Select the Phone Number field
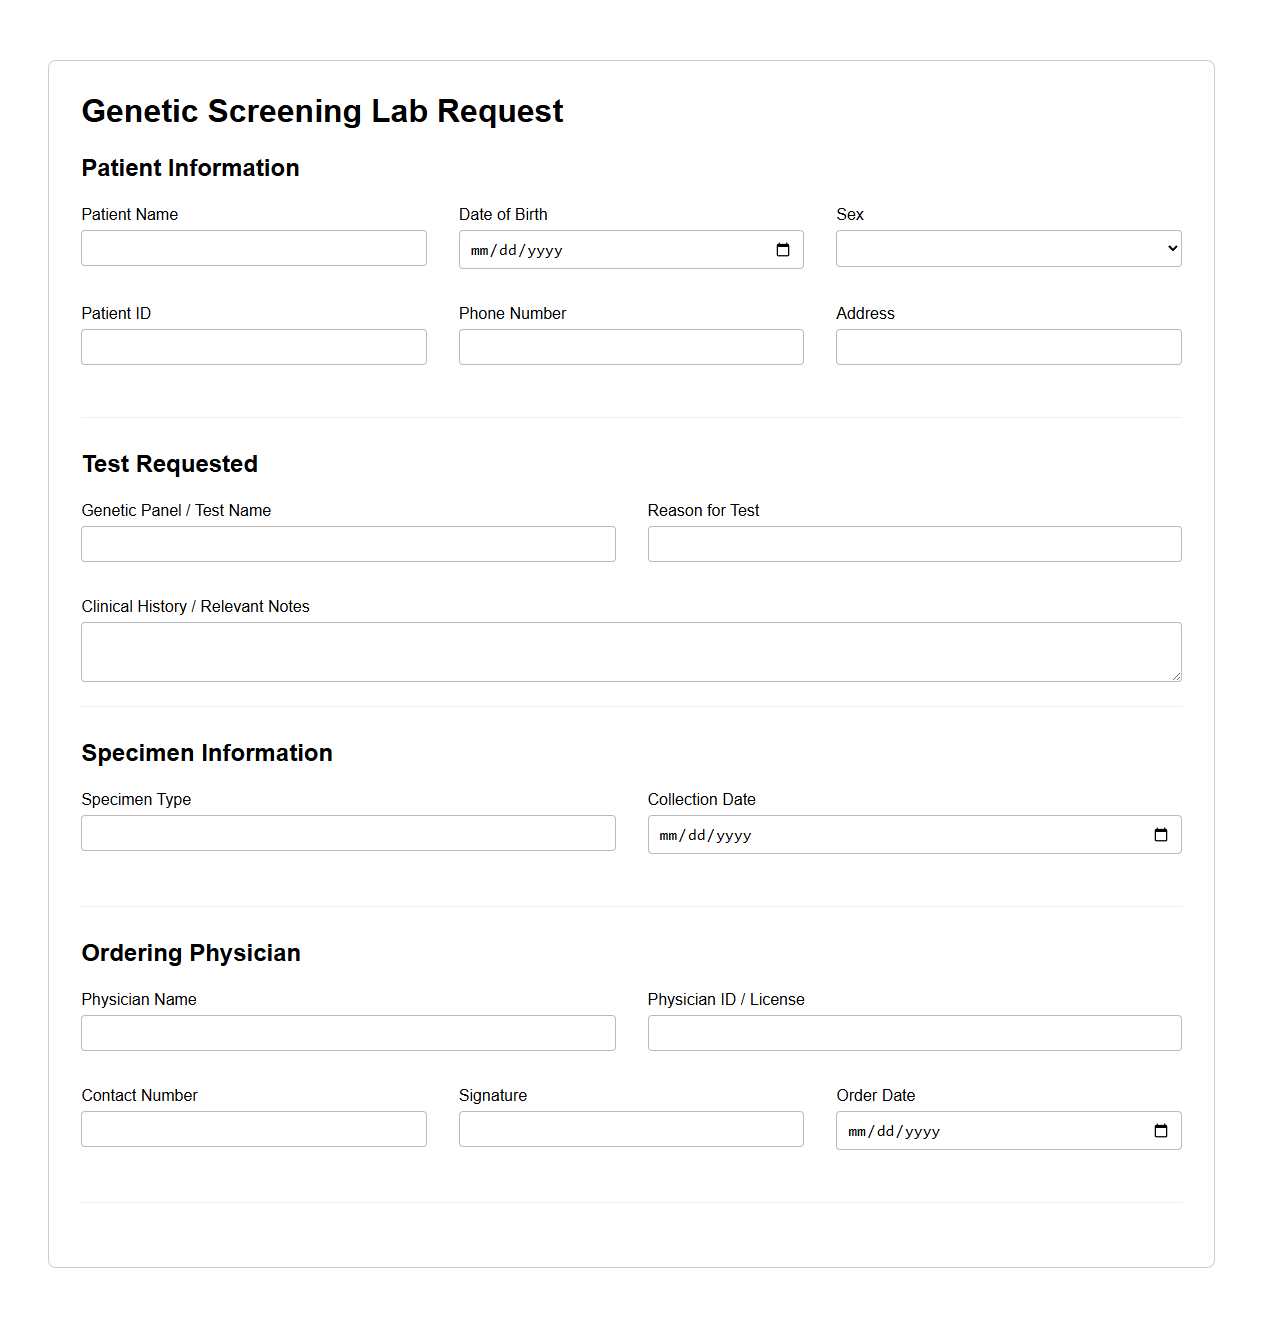1263x1328 pixels. pyautogui.click(x=630, y=347)
